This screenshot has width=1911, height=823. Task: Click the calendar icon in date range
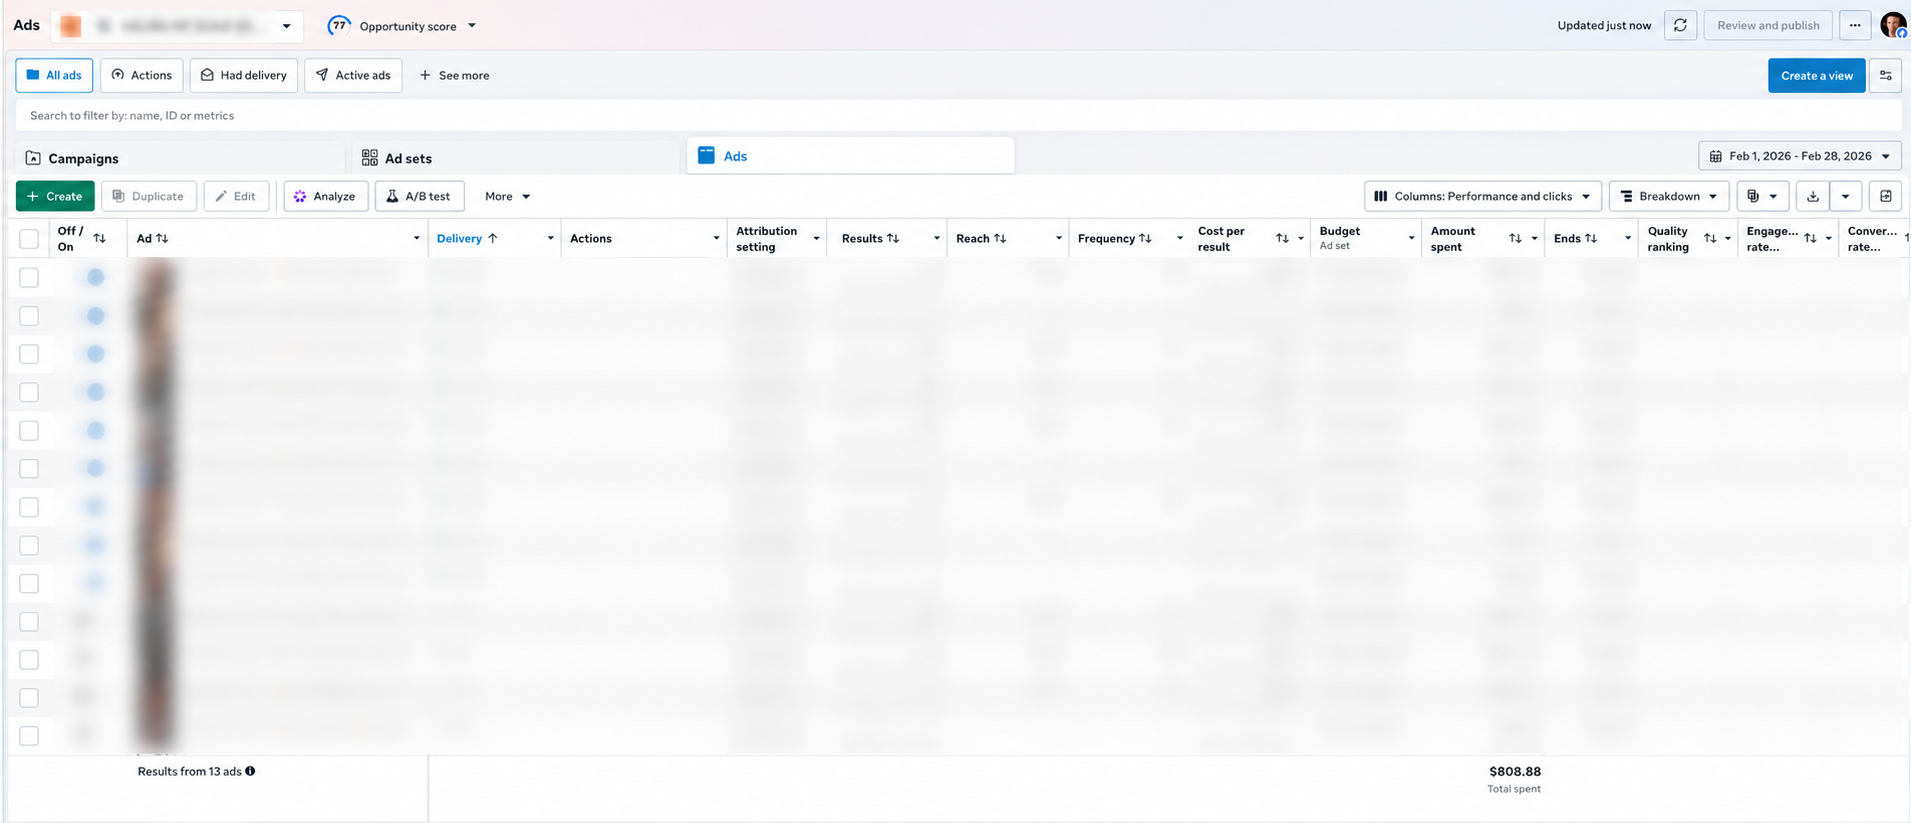coord(1715,157)
